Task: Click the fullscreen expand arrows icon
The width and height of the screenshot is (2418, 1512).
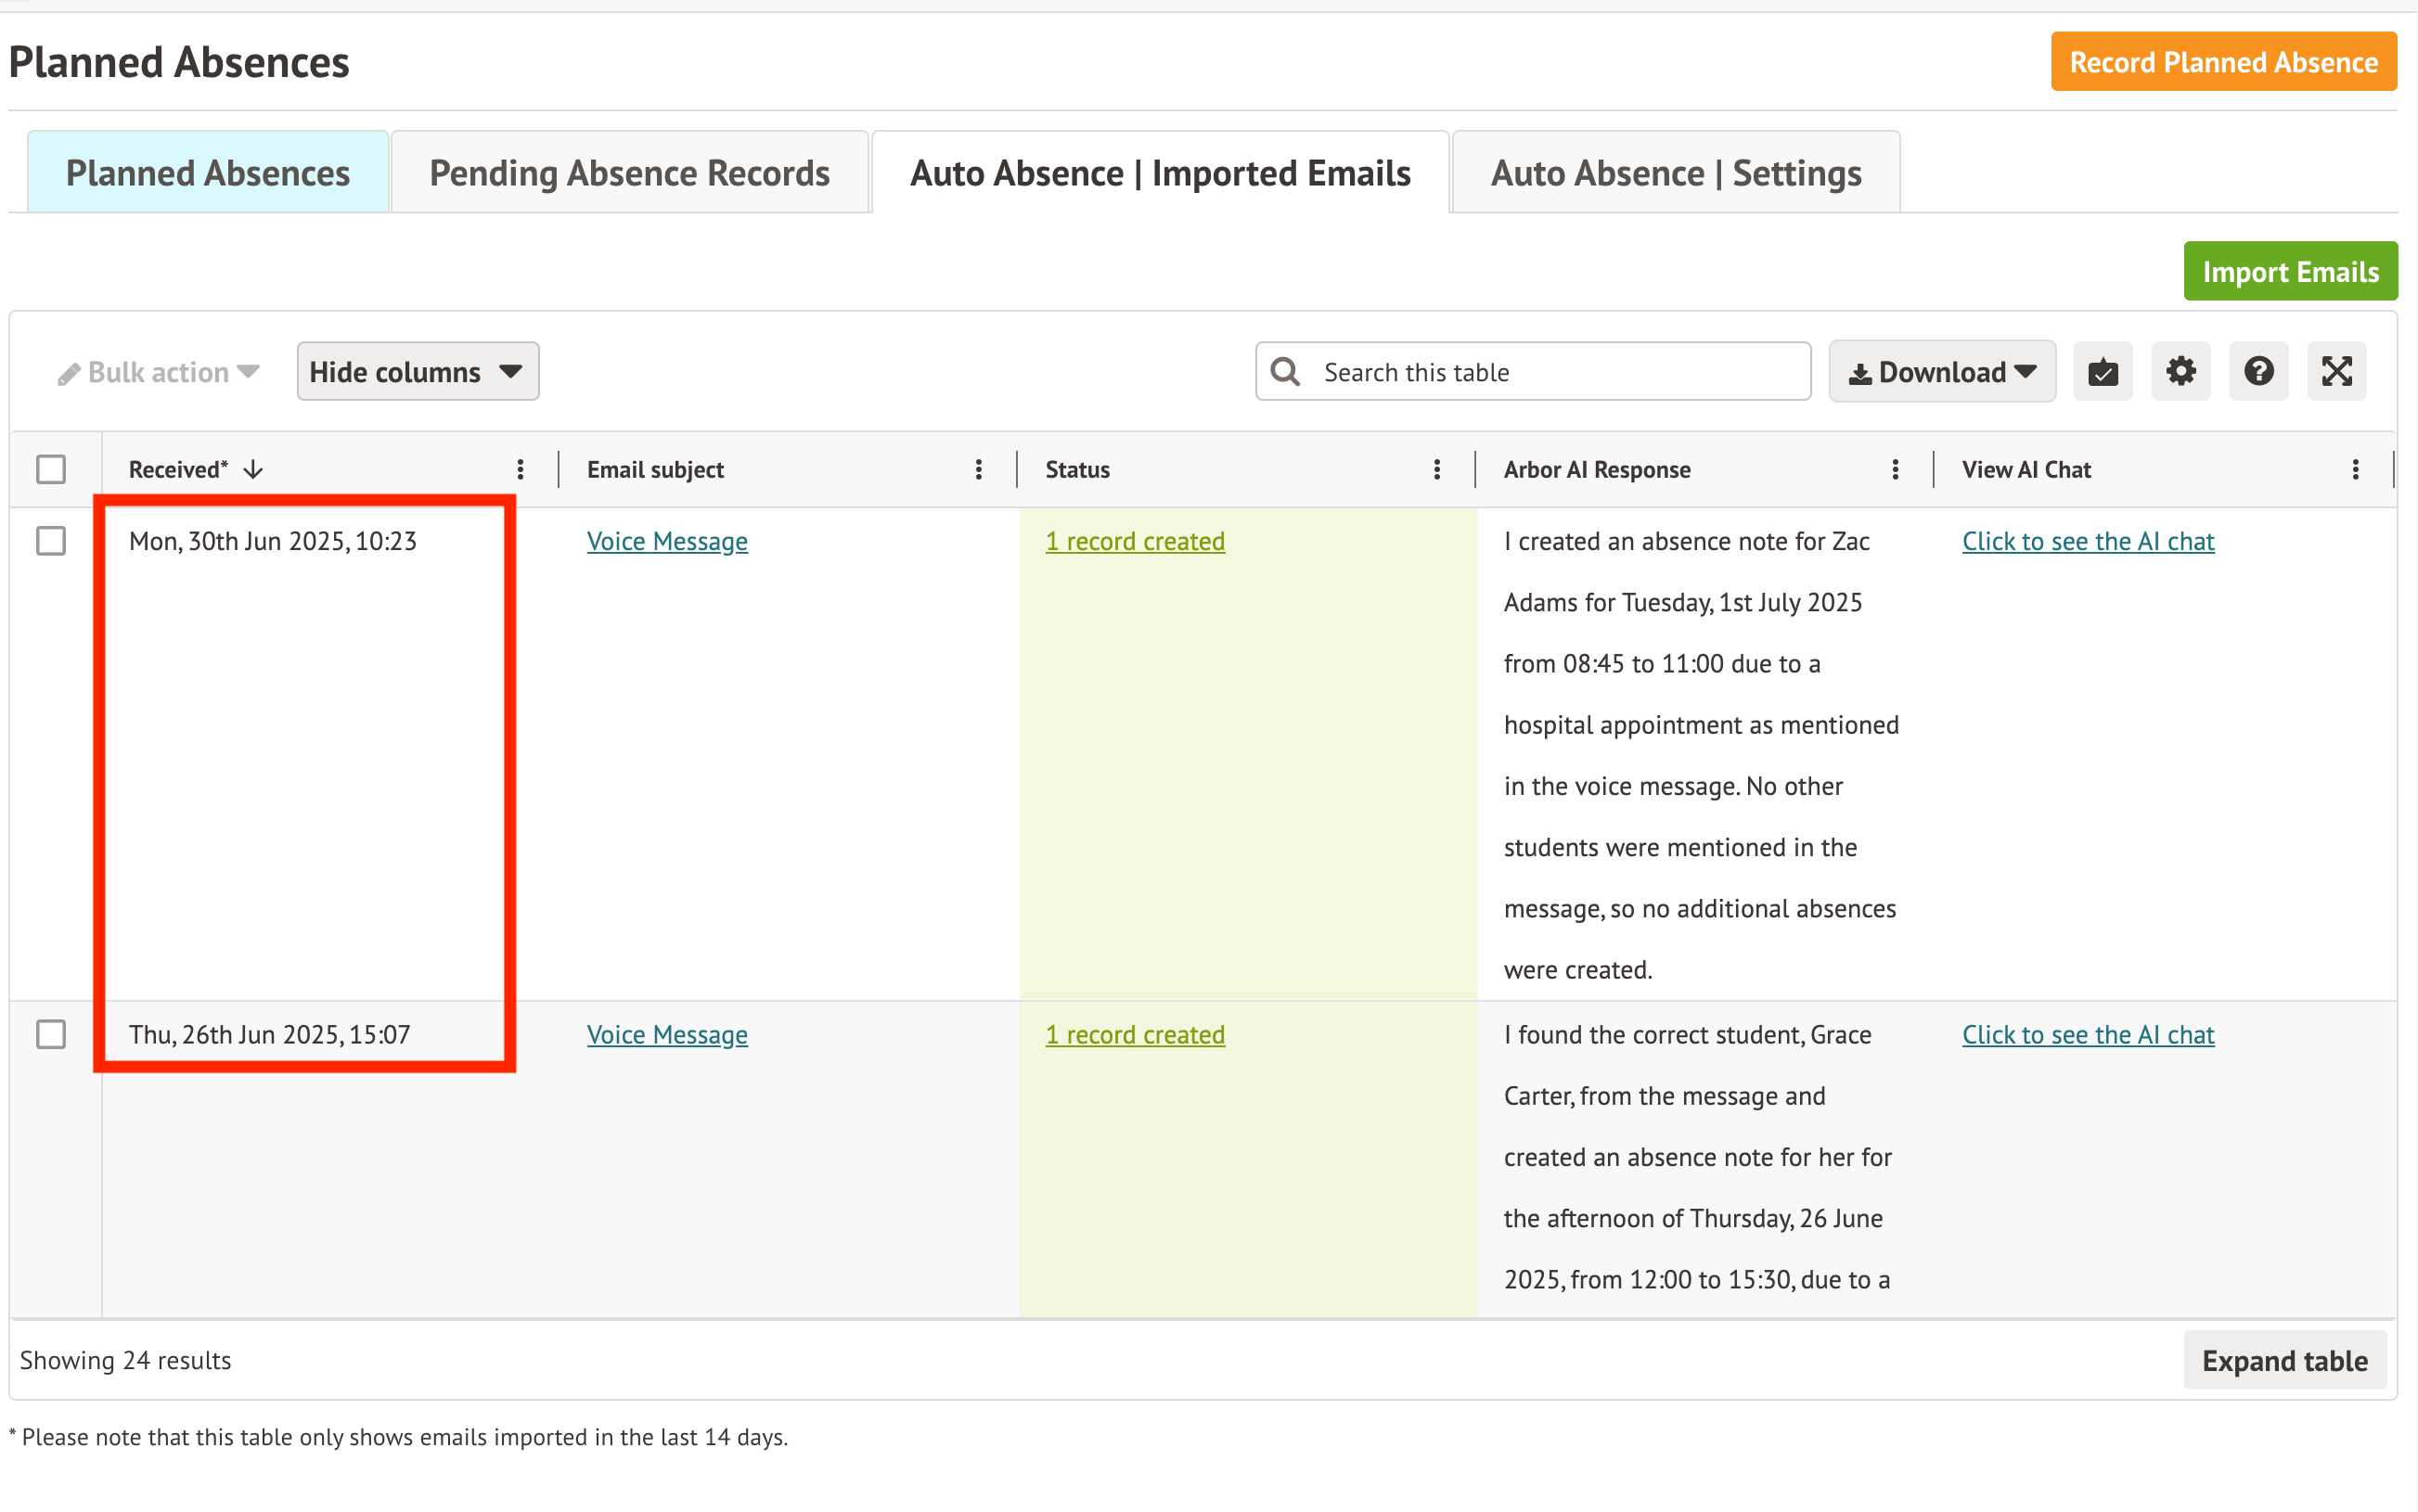Action: pyautogui.click(x=2336, y=372)
